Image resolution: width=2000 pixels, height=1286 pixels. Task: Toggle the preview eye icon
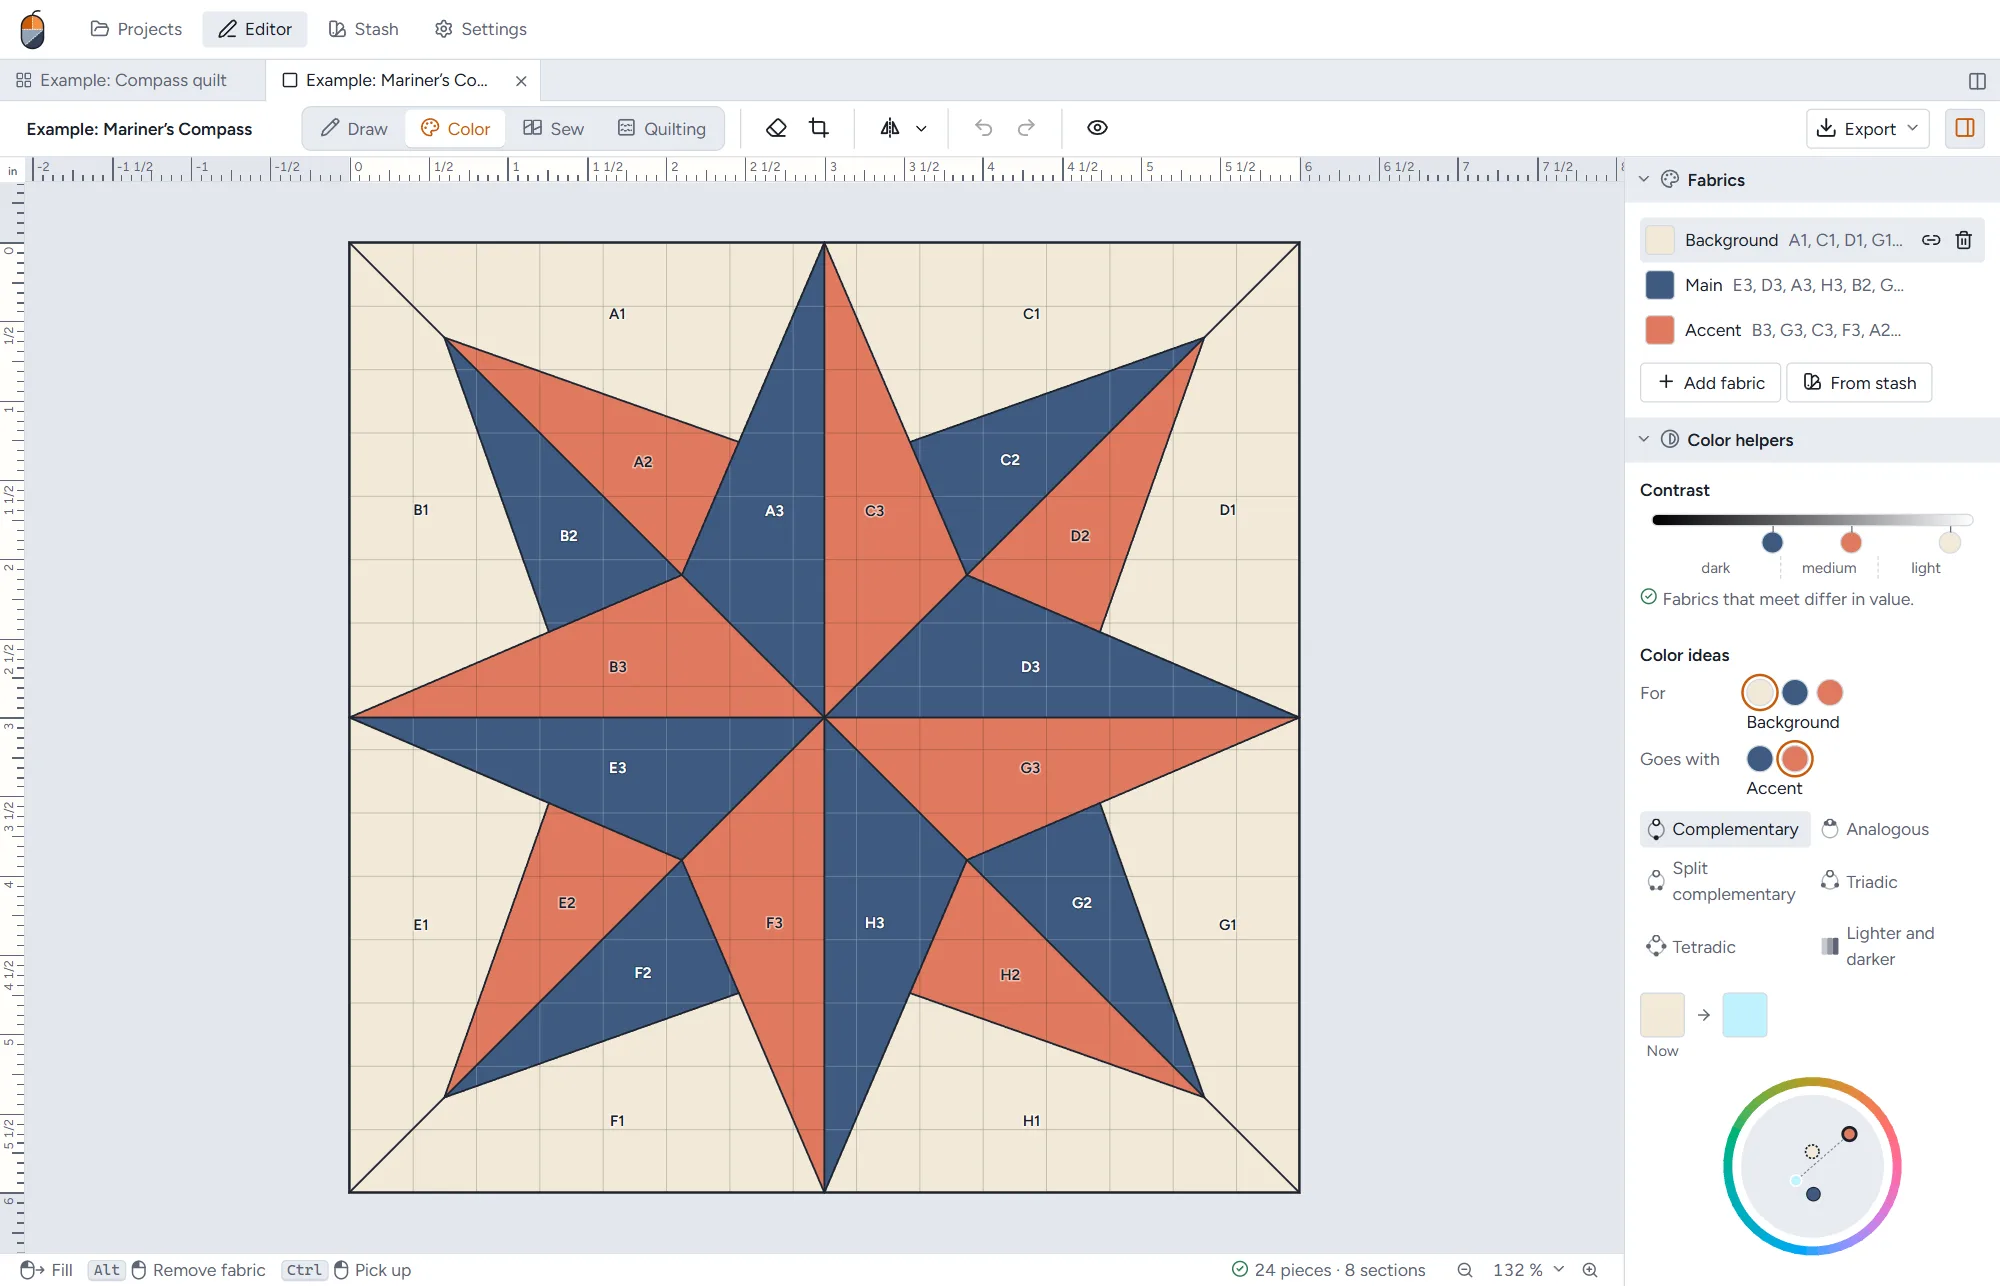(1097, 128)
